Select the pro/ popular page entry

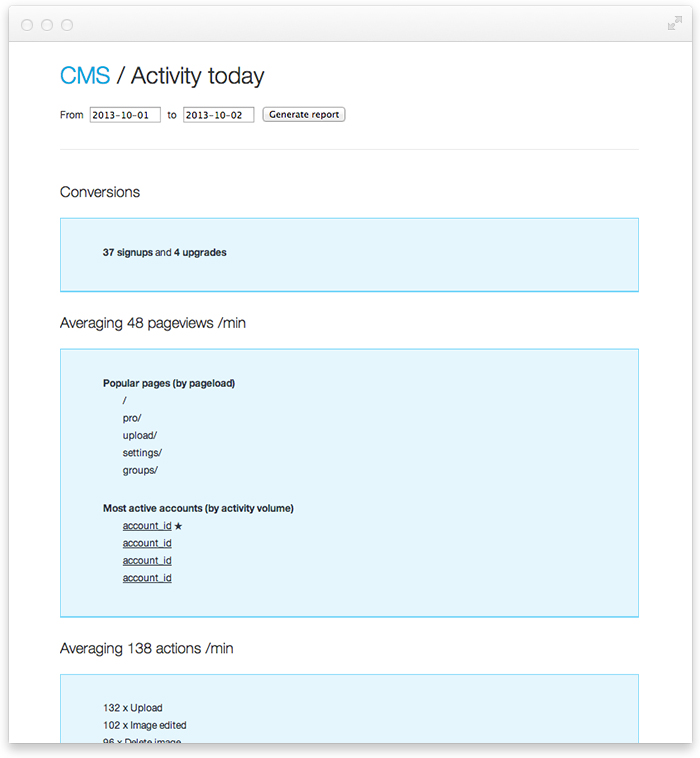coord(132,417)
